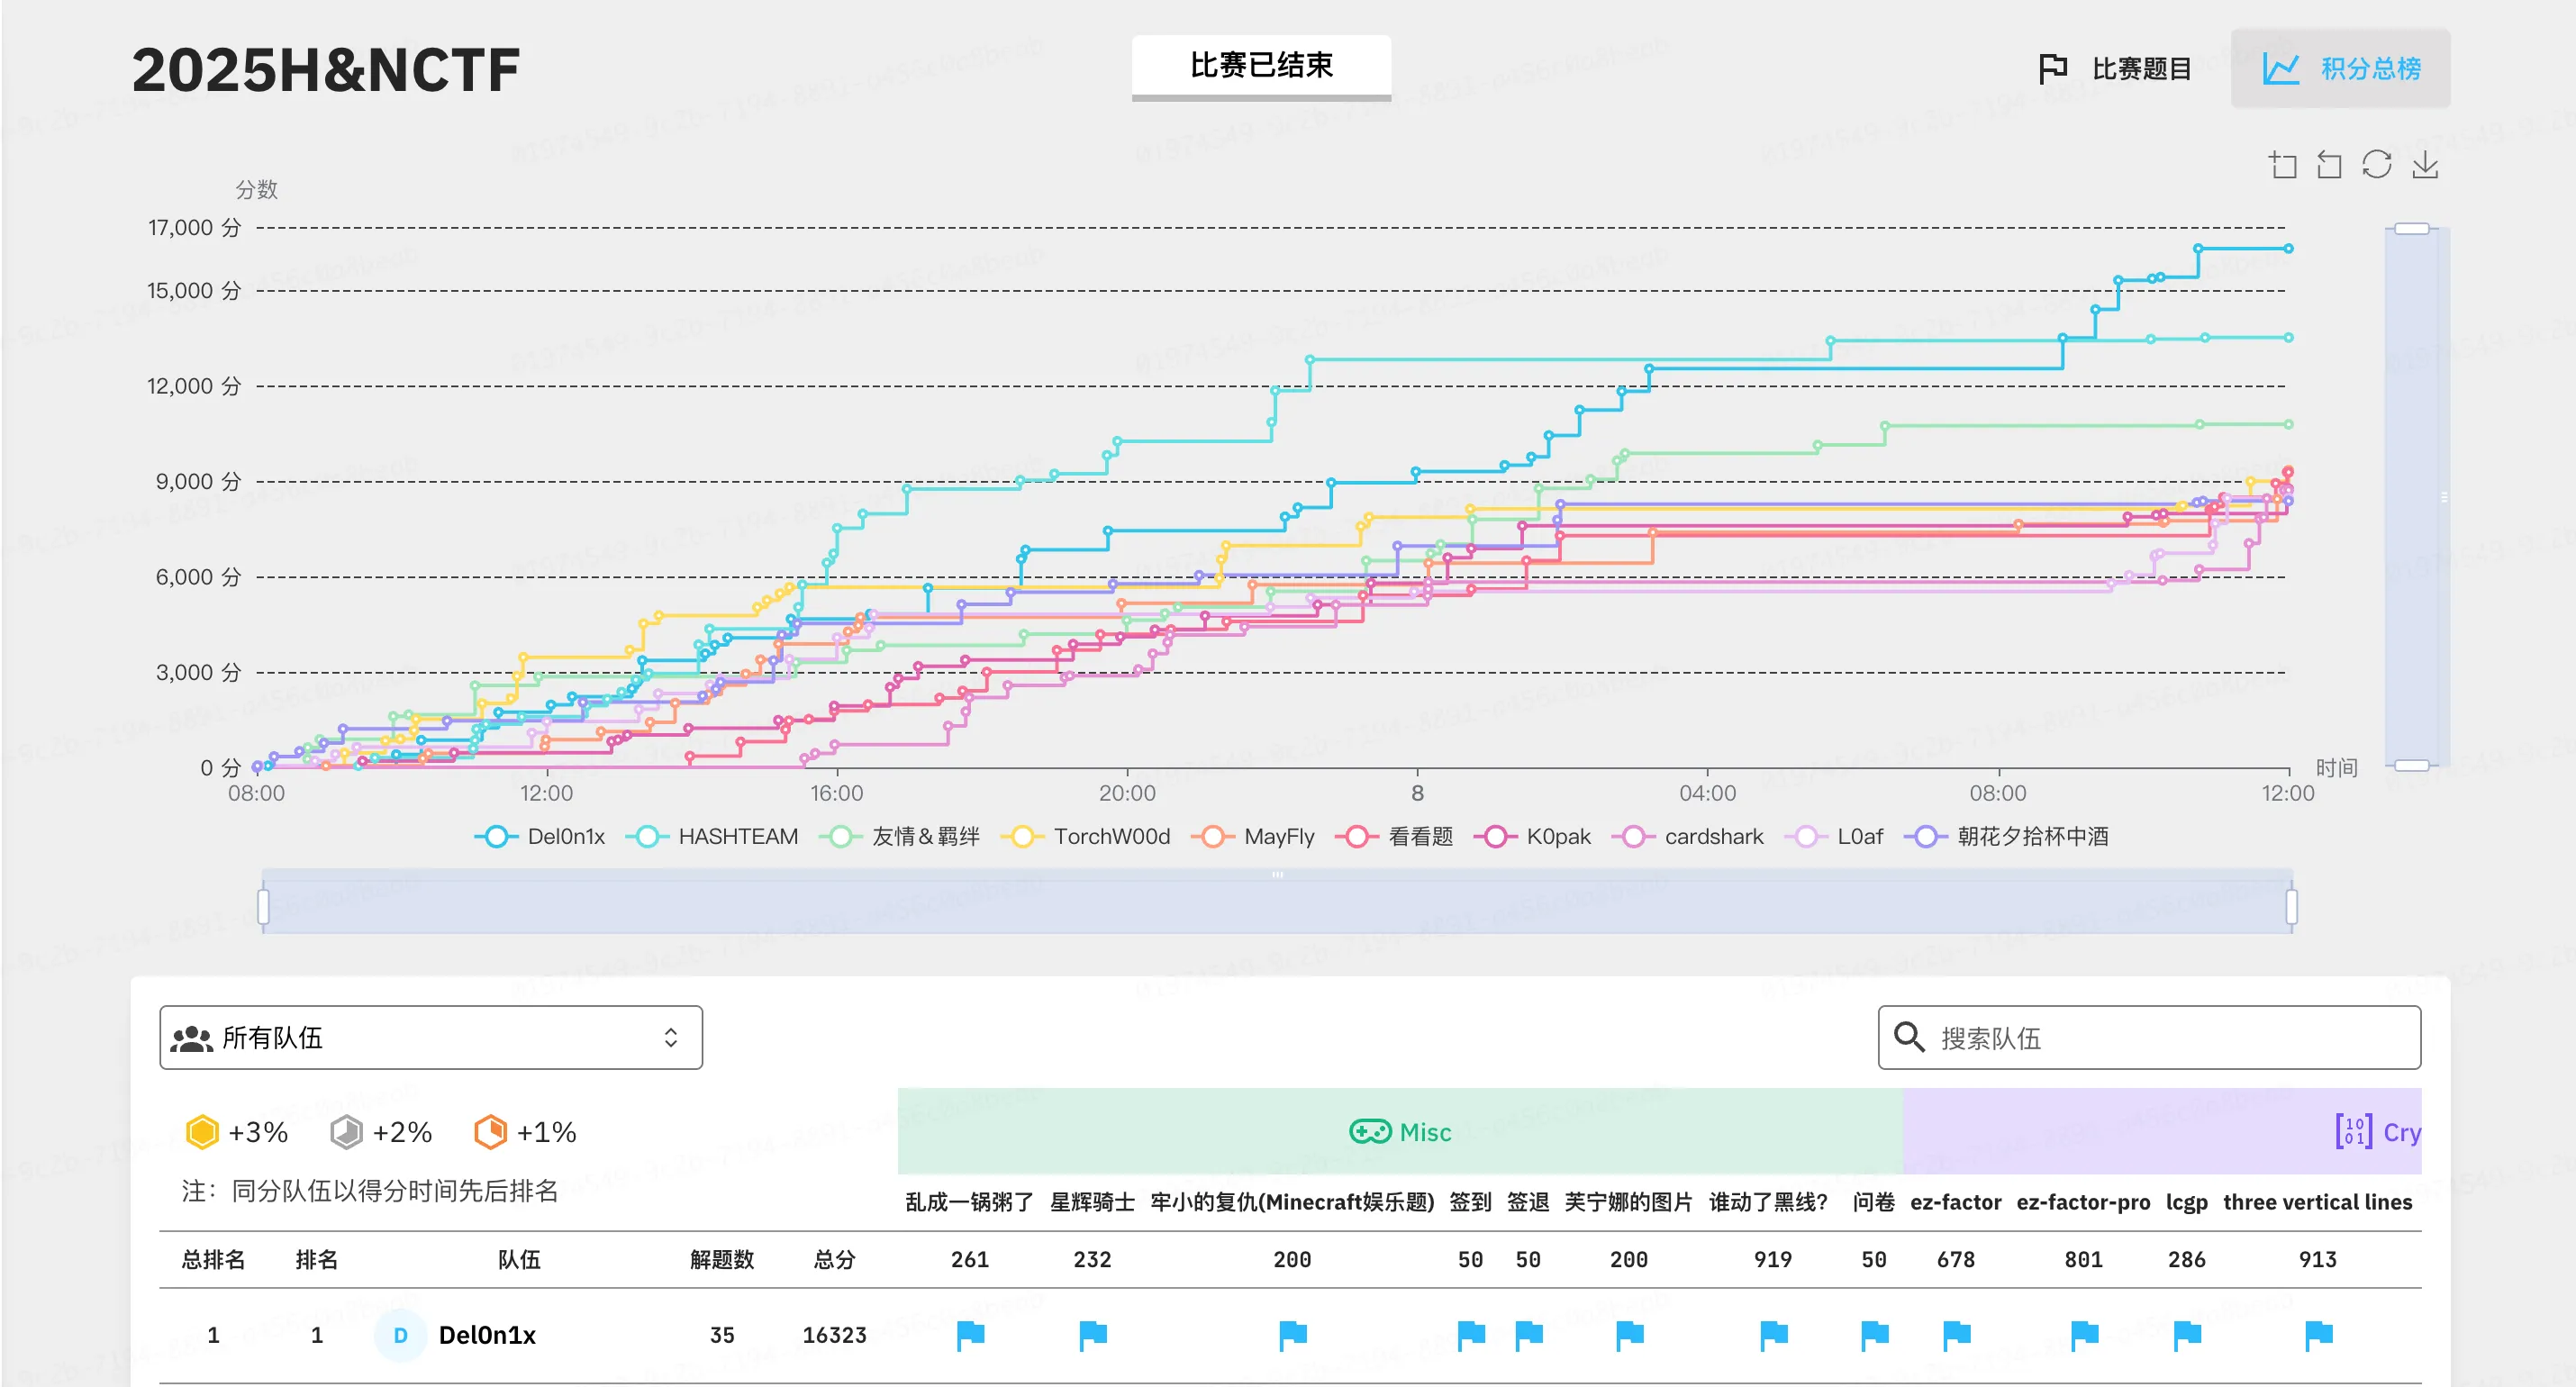Open the 所有队伍 team filter dropdown
Viewport: 2576px width, 1387px height.
pos(431,1038)
